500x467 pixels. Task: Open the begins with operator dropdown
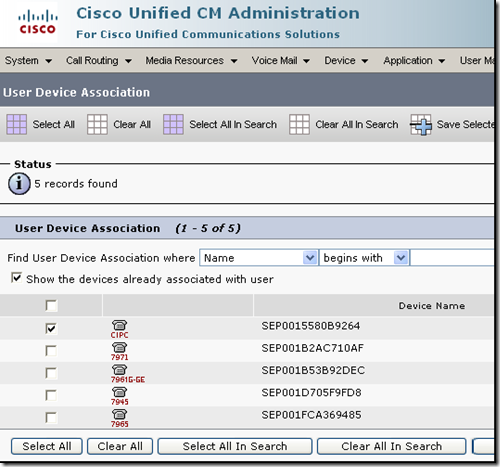point(364,258)
